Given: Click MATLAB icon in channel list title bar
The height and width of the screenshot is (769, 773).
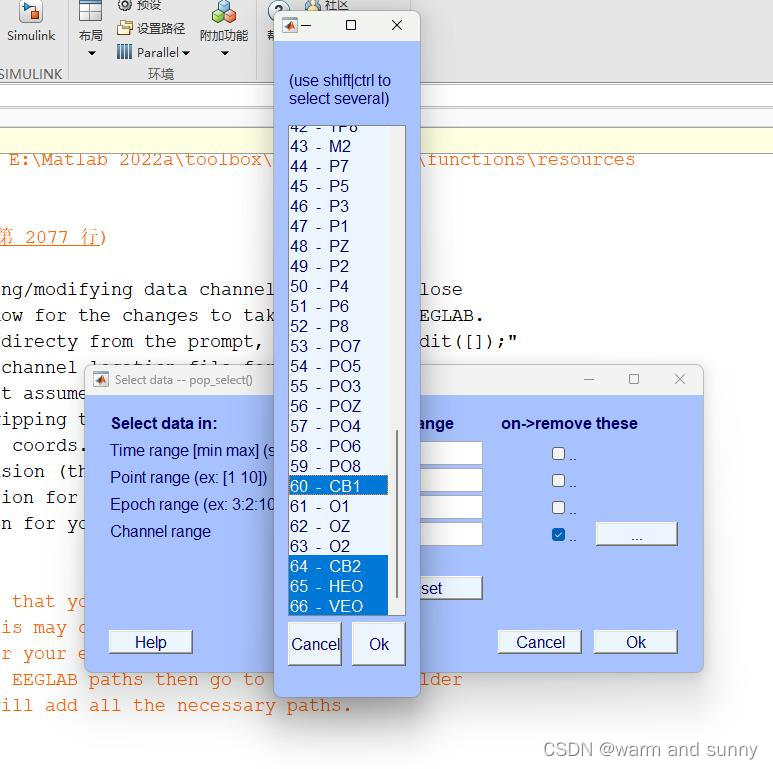Looking at the screenshot, I should point(290,25).
